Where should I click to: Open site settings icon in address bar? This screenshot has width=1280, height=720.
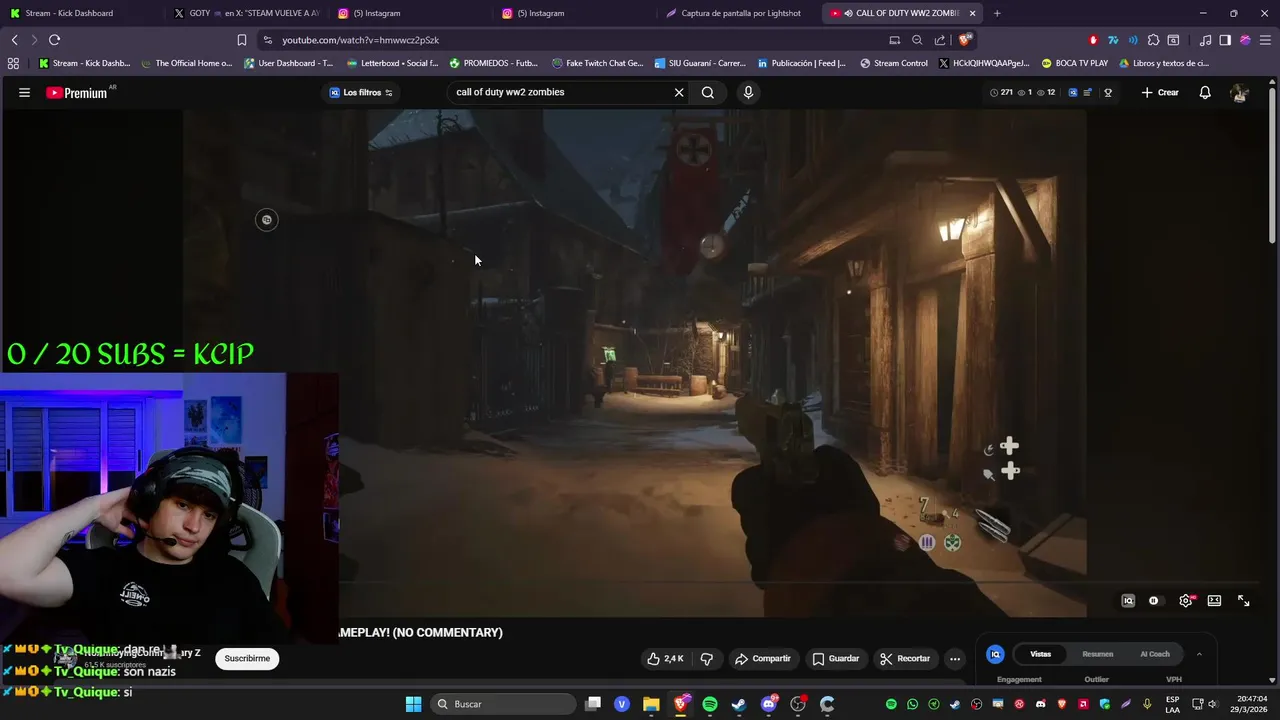(x=267, y=40)
